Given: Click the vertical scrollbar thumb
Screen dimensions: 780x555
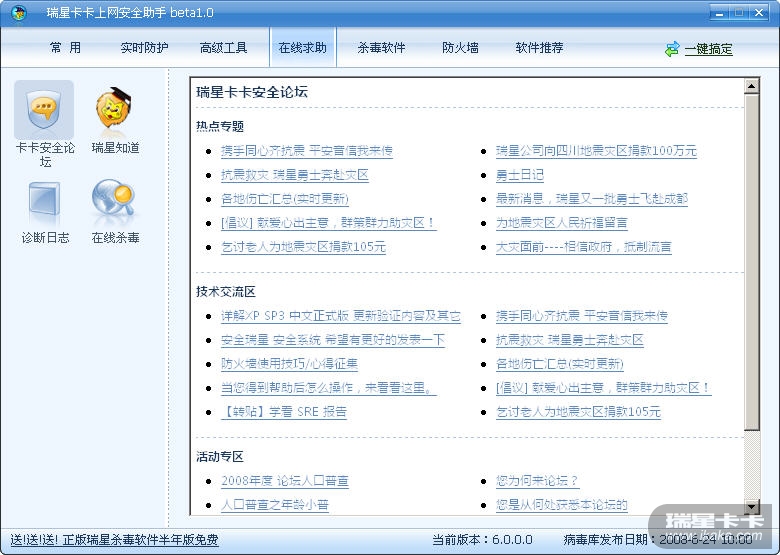Looking at the screenshot, I should click(752, 262).
